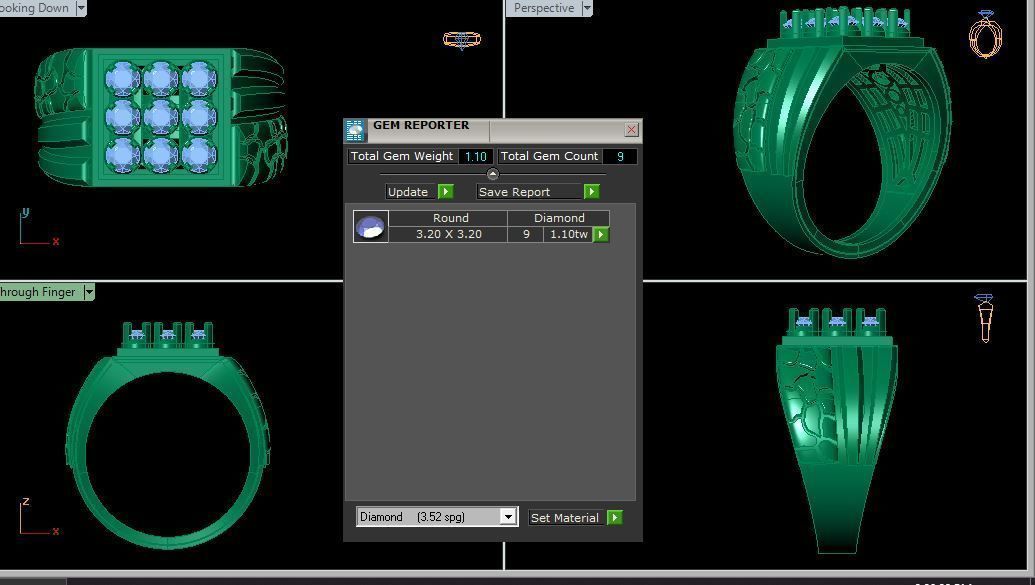
Task: Click the Update button
Action: (411, 191)
